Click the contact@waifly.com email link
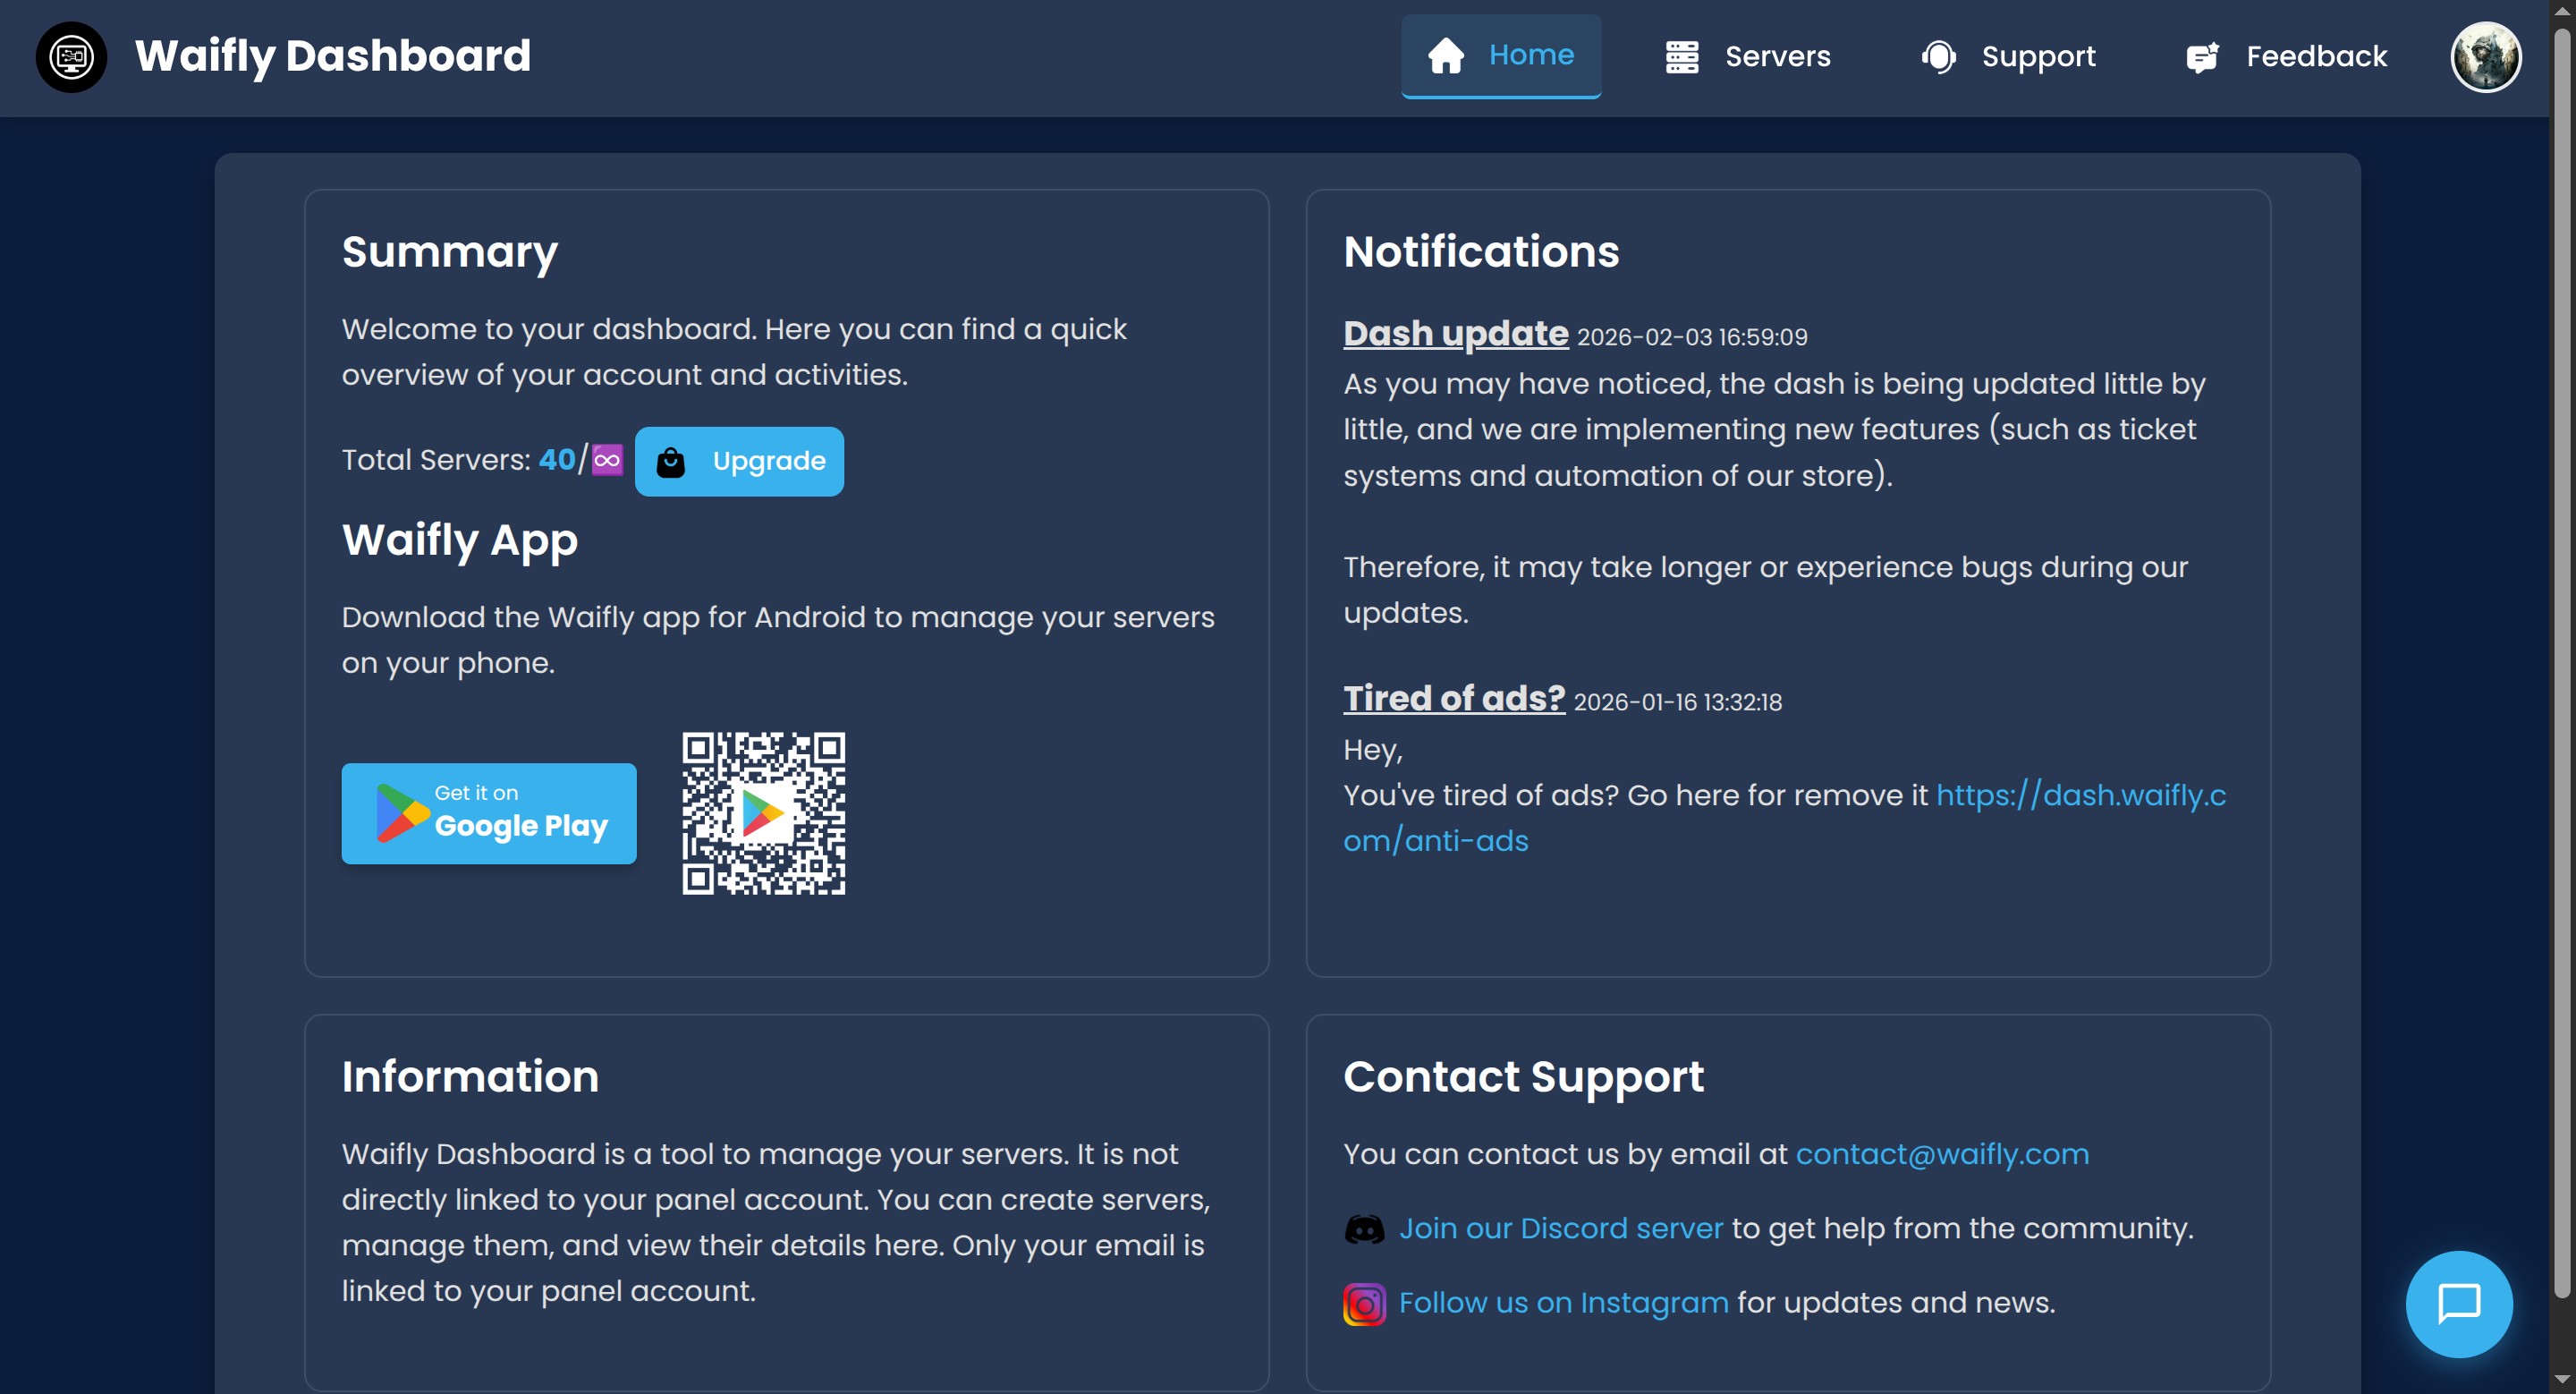 [x=1942, y=1154]
